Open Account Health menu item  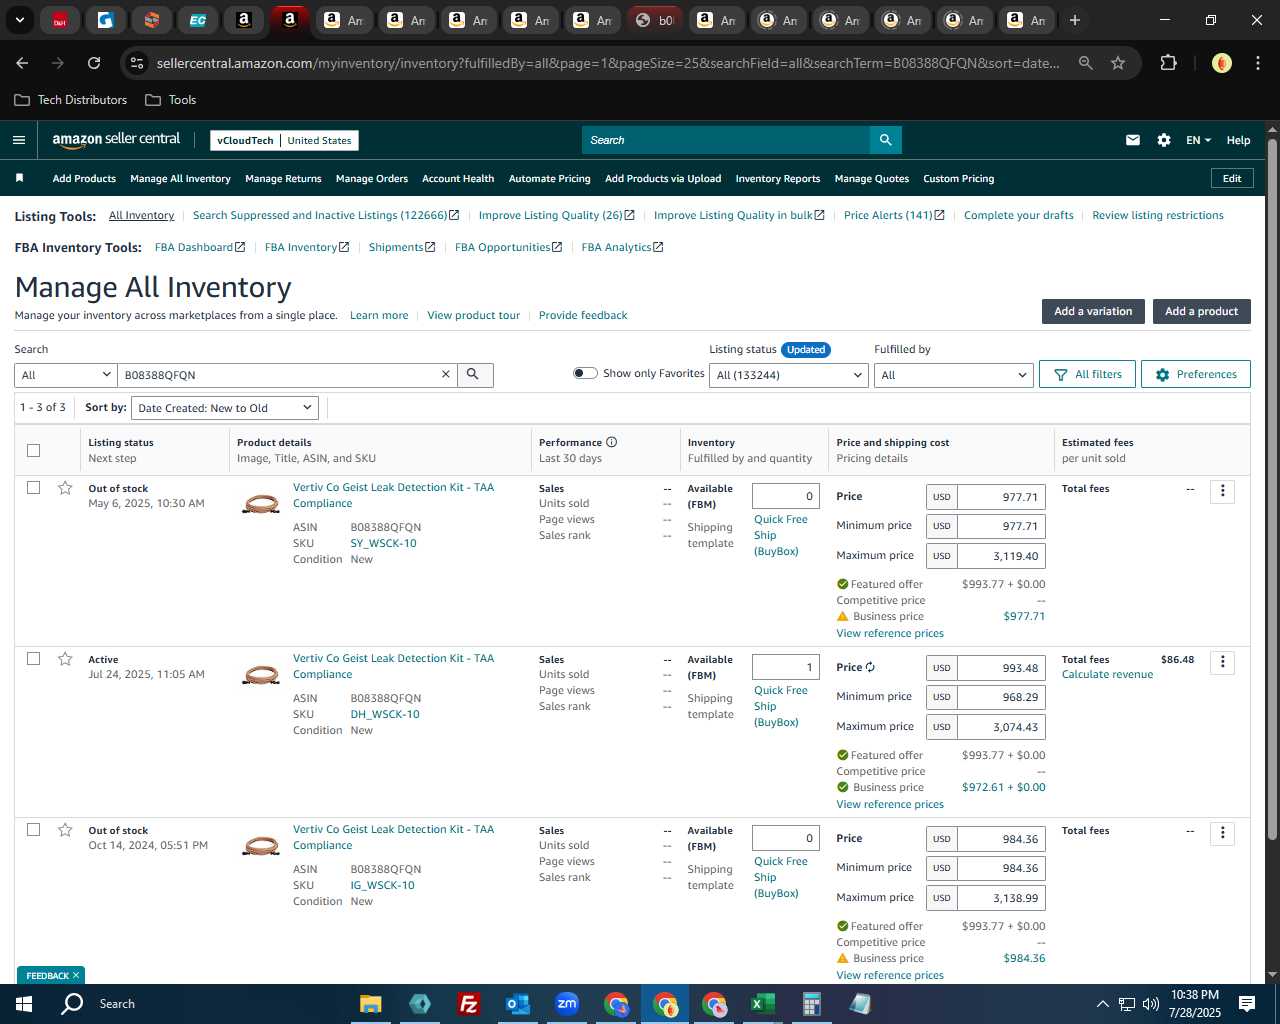point(458,178)
